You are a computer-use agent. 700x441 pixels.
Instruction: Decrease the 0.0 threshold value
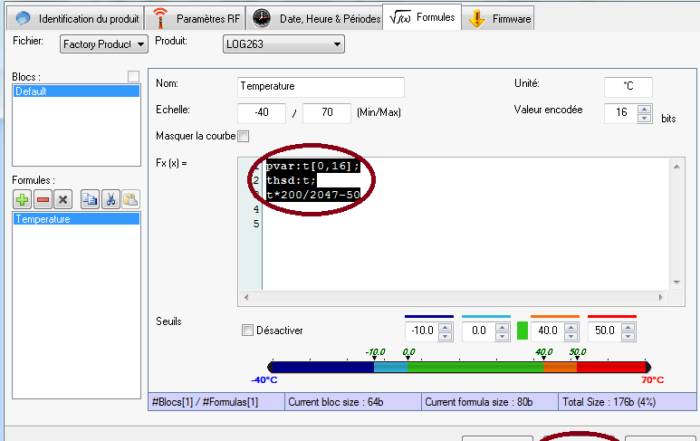point(502,336)
